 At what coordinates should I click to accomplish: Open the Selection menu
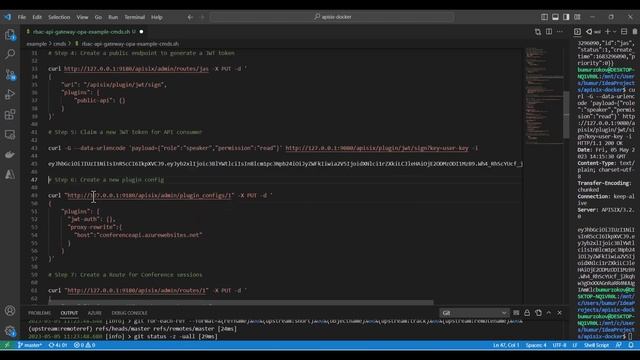pos(59,17)
